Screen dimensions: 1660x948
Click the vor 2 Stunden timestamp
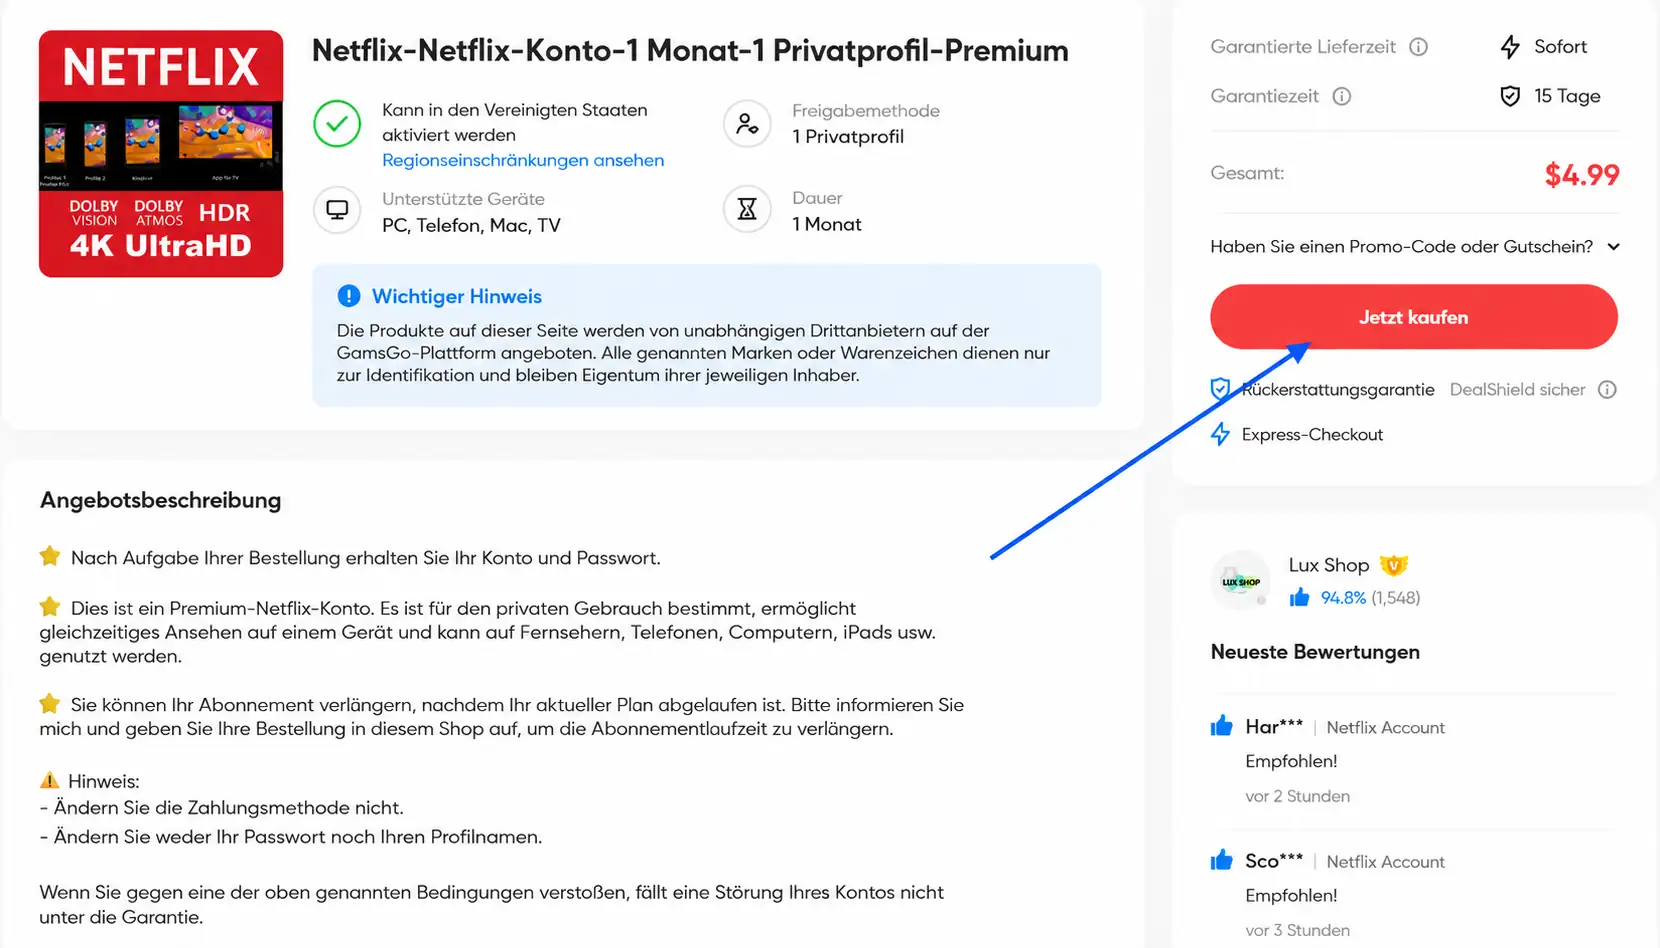1298,796
